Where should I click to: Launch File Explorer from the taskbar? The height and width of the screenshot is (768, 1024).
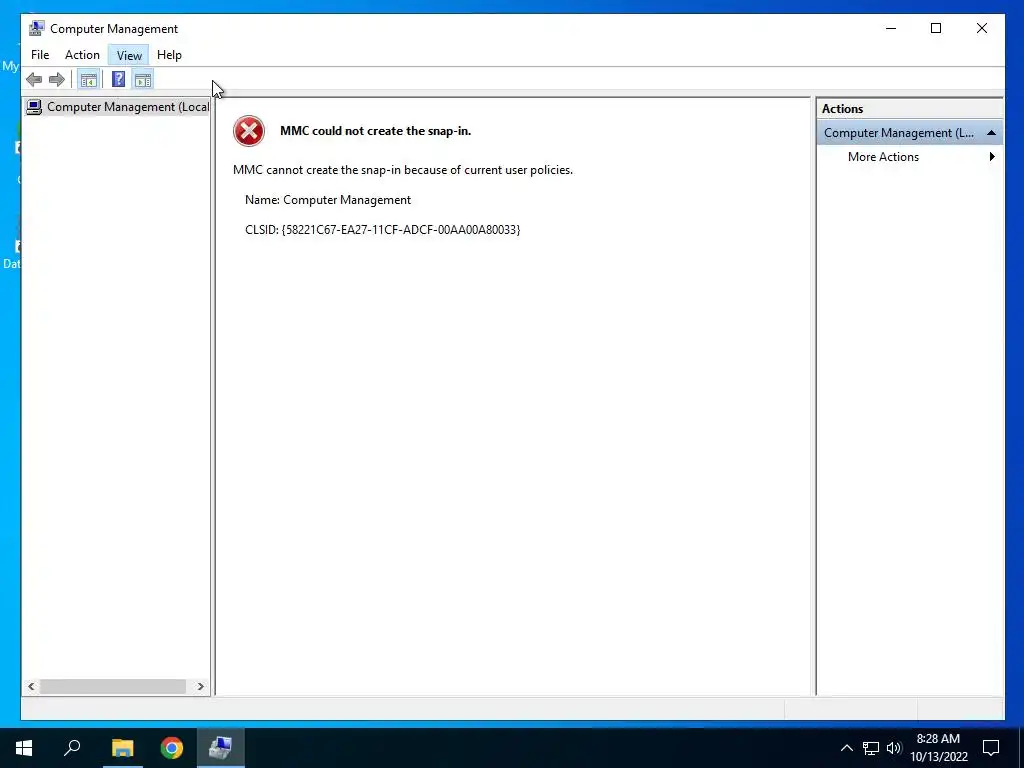[x=122, y=748]
